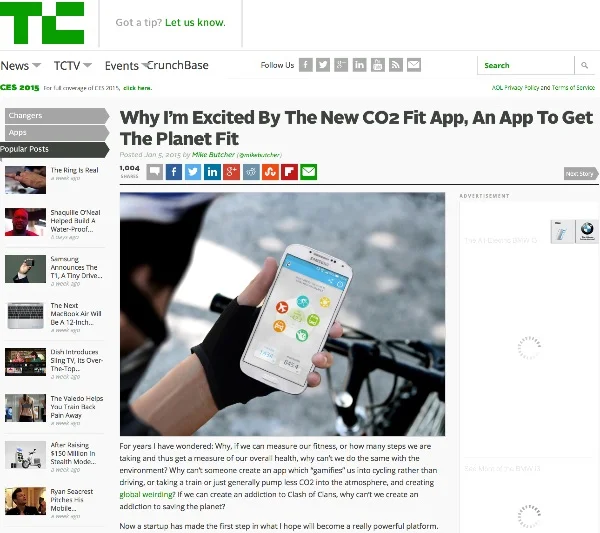Click the search magnifier button
The image size is (600, 533).
[584, 65]
